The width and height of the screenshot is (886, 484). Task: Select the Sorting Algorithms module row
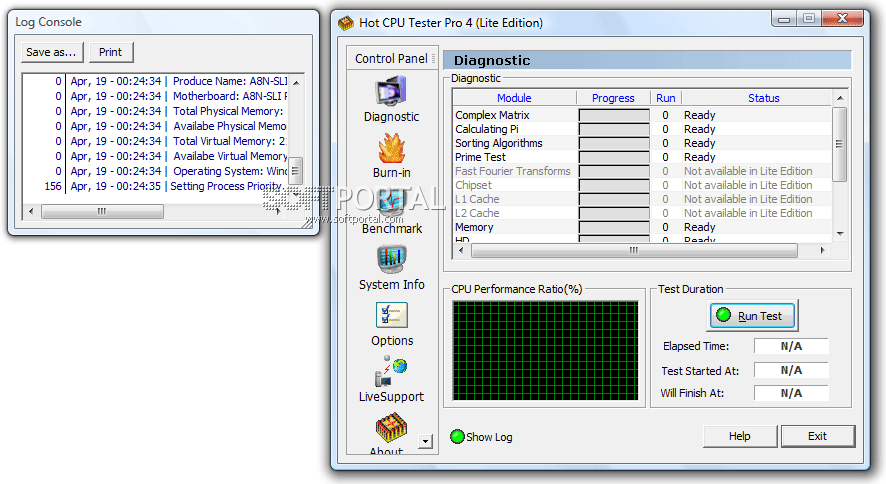642,143
